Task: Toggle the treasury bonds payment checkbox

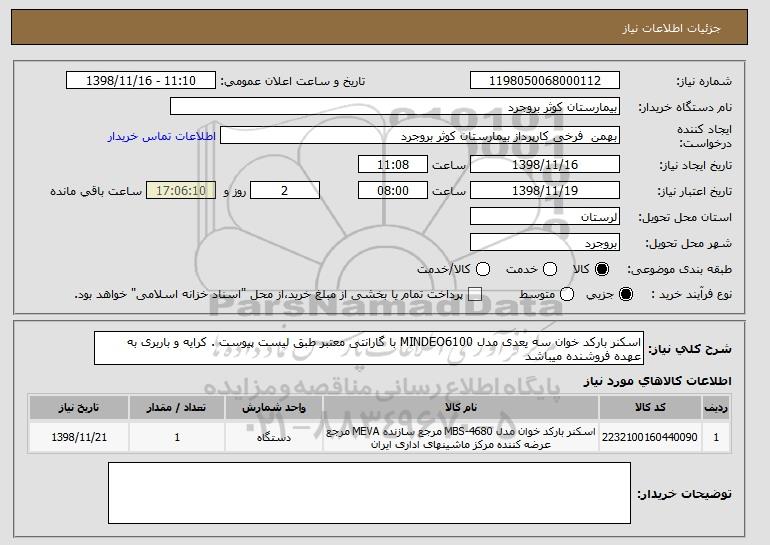Action: [474, 295]
